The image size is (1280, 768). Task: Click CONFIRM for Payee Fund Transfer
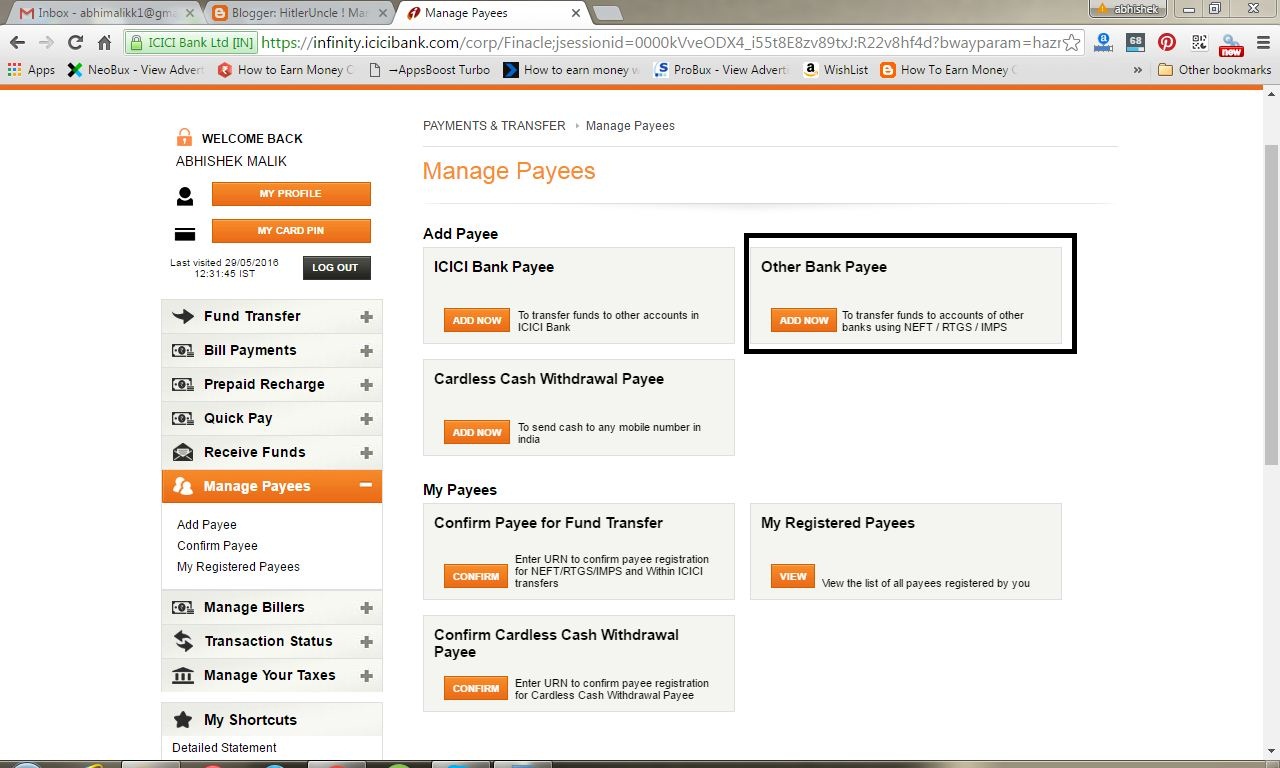[x=476, y=576]
